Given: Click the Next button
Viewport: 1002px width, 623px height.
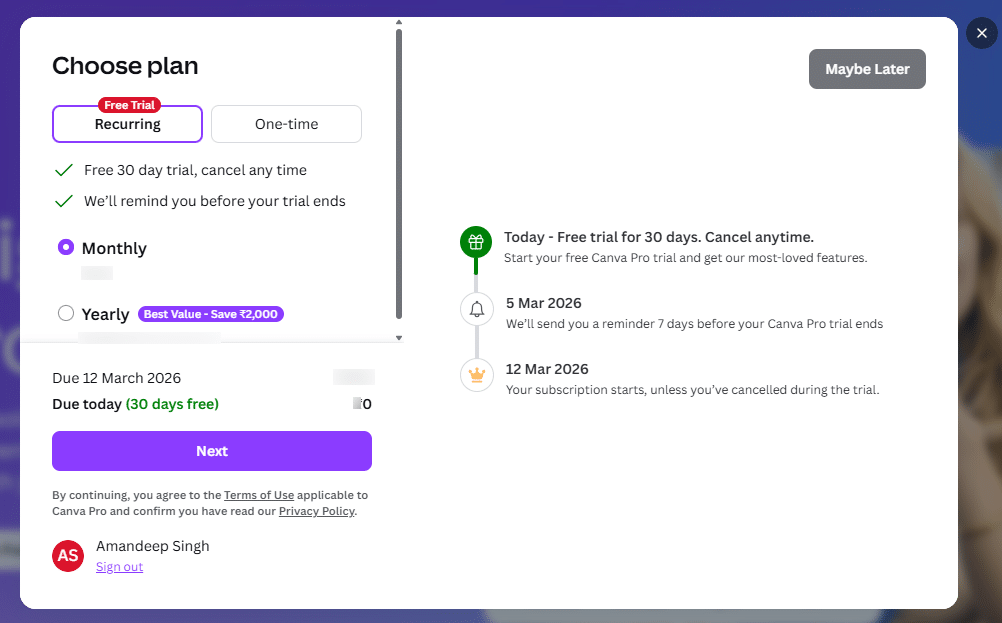Looking at the screenshot, I should pos(212,451).
